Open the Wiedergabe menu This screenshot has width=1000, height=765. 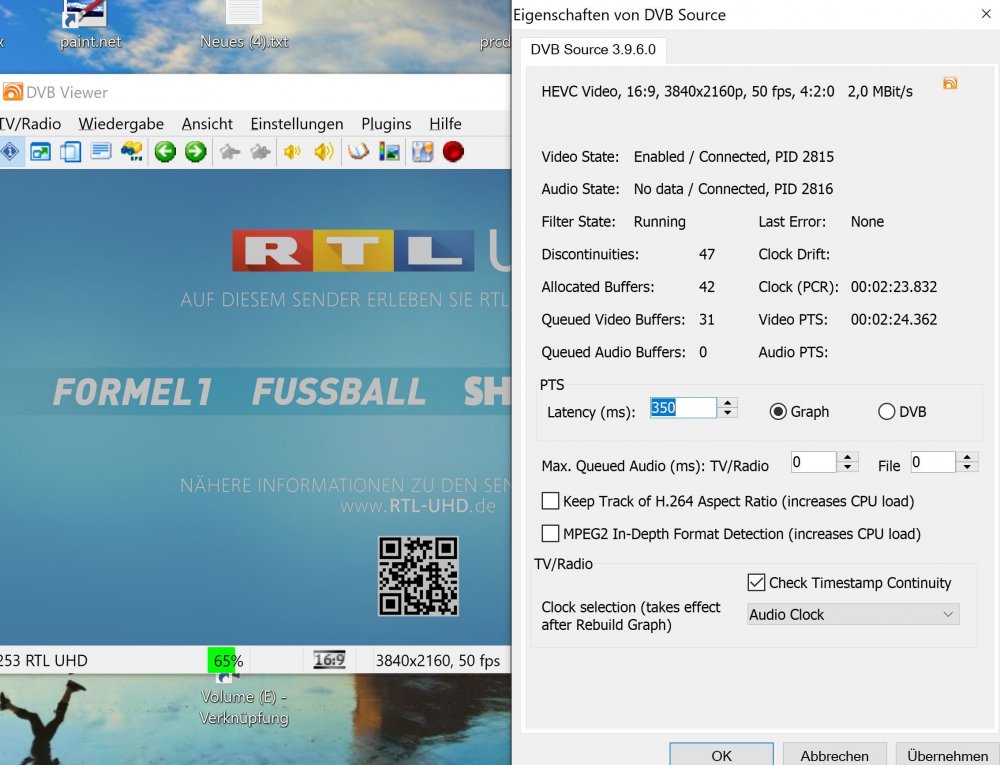(x=121, y=124)
